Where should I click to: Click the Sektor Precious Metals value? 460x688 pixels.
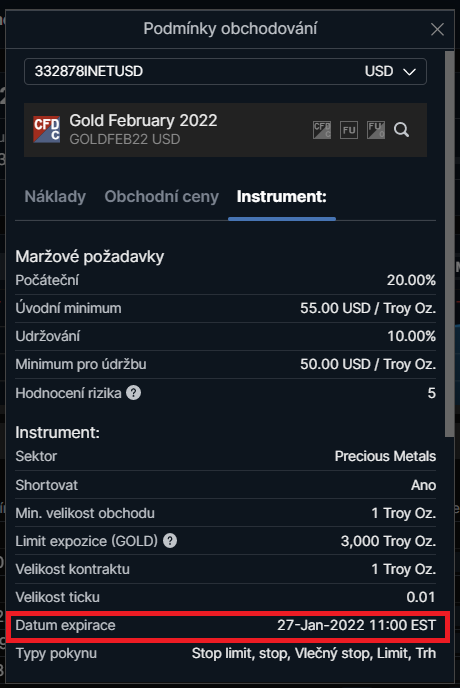385,456
